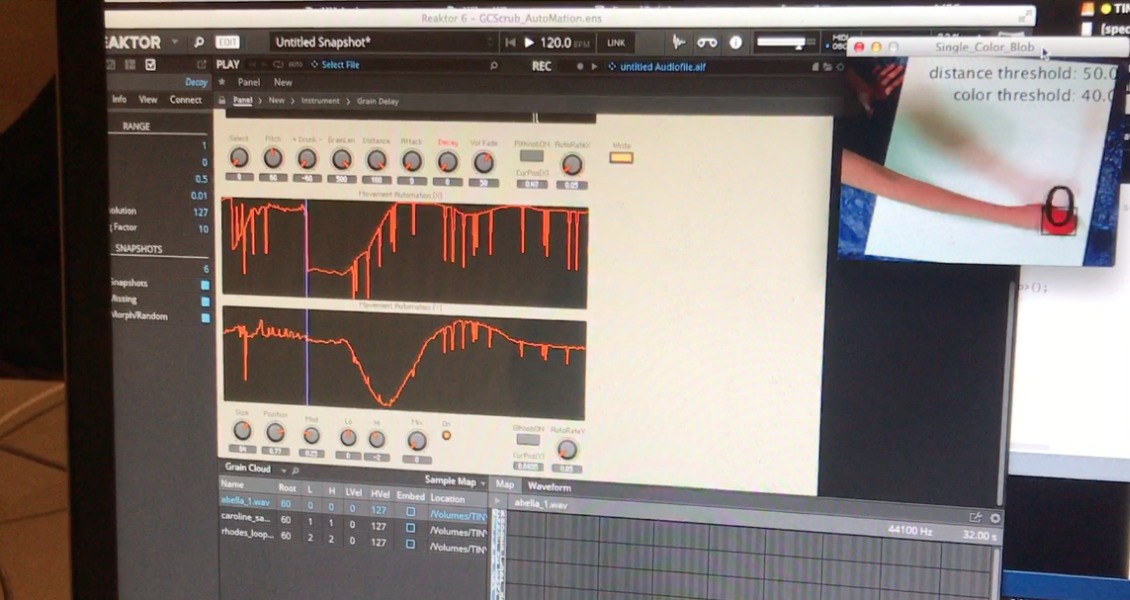Open the Grain Cloud dropdown arrow
Viewport: 1130px width, 600px height.
[x=283, y=470]
